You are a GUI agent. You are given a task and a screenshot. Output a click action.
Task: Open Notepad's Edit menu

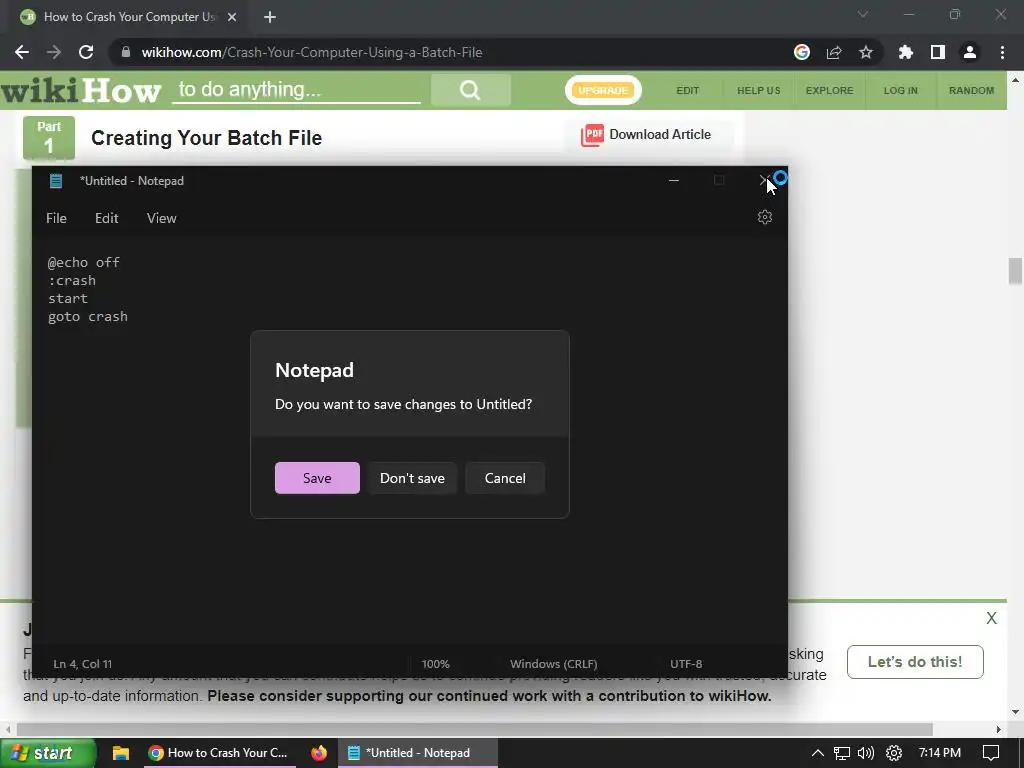(106, 218)
